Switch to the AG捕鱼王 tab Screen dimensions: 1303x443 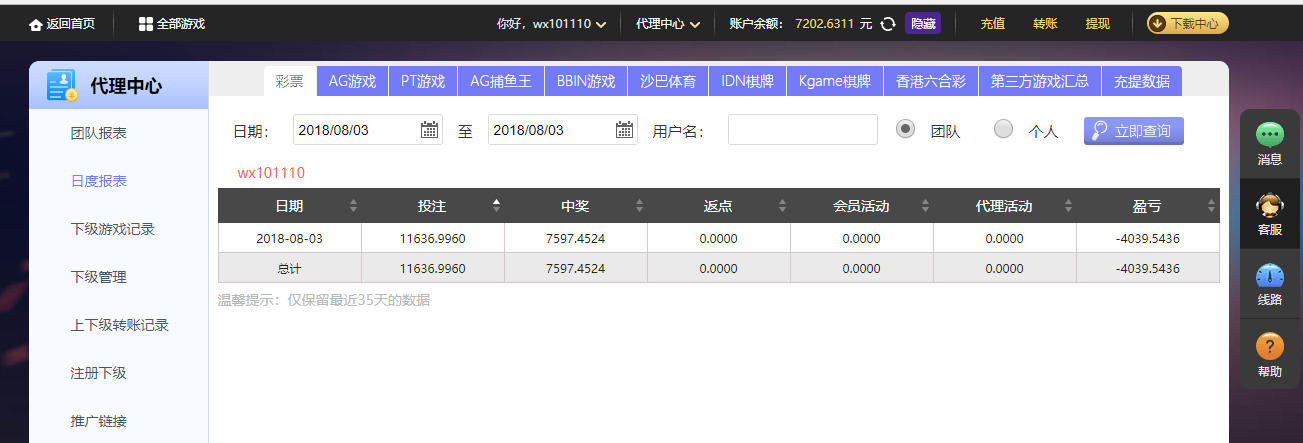501,81
